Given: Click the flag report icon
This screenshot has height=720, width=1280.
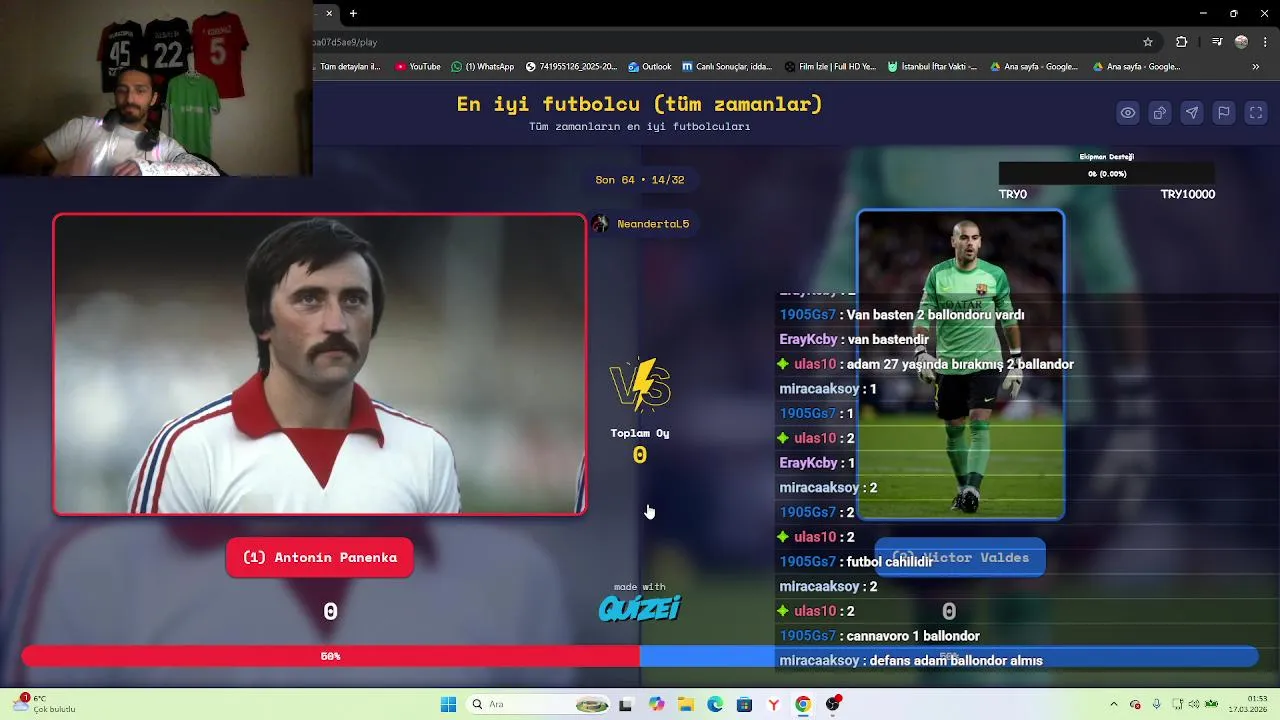Looking at the screenshot, I should click(1224, 113).
